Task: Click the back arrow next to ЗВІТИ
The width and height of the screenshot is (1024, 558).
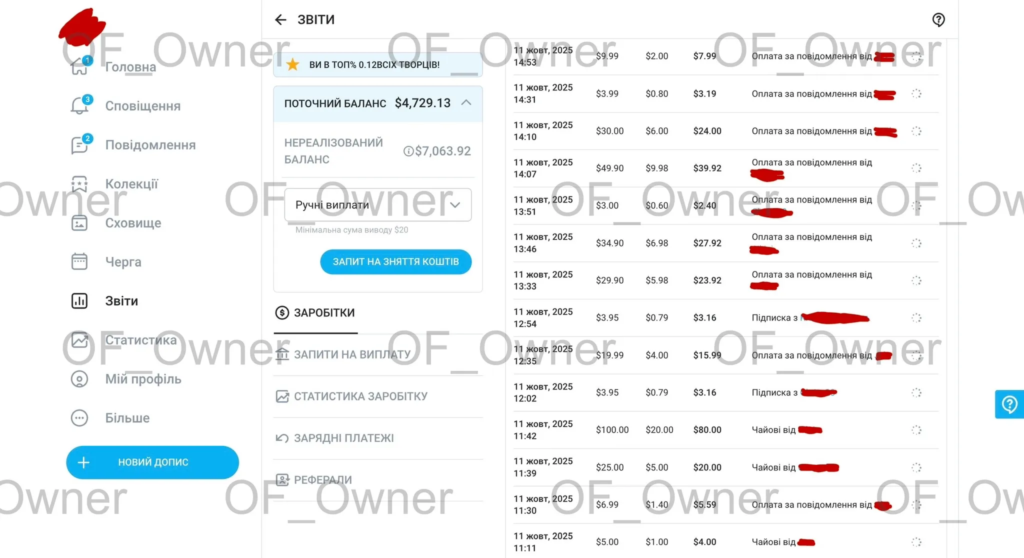Action: (280, 20)
